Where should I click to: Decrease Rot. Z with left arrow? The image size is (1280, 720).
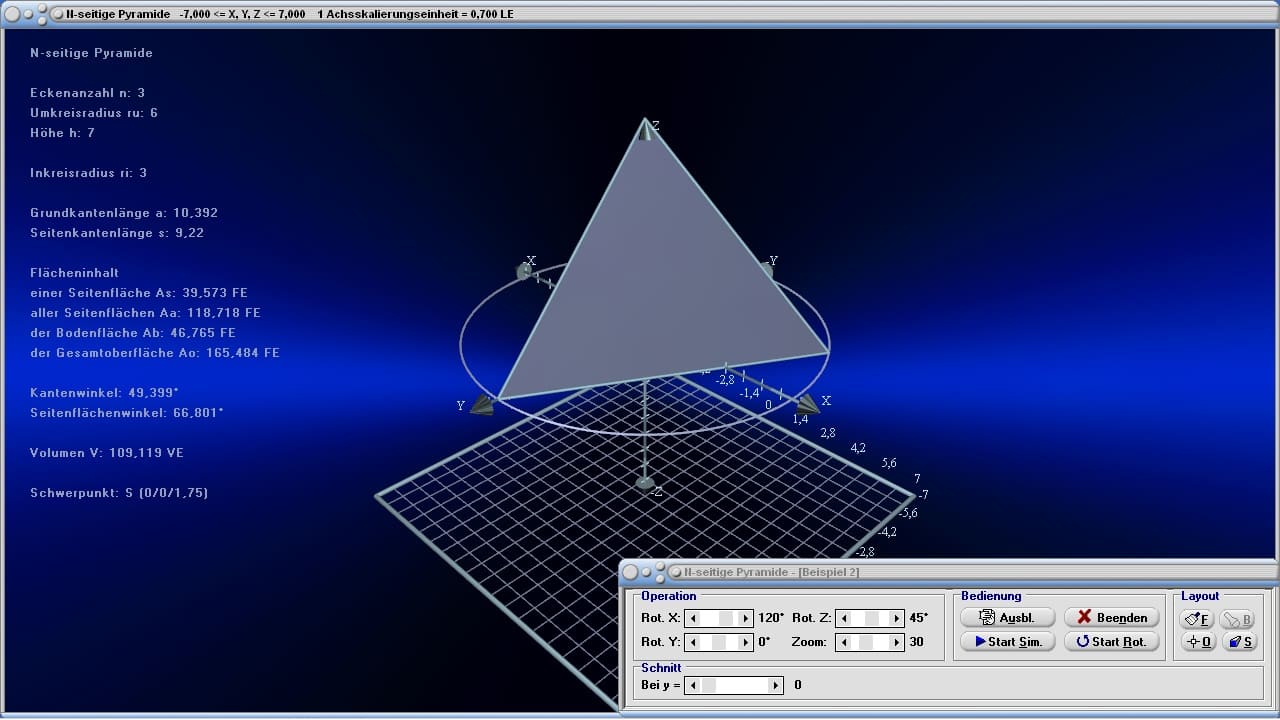(x=843, y=619)
